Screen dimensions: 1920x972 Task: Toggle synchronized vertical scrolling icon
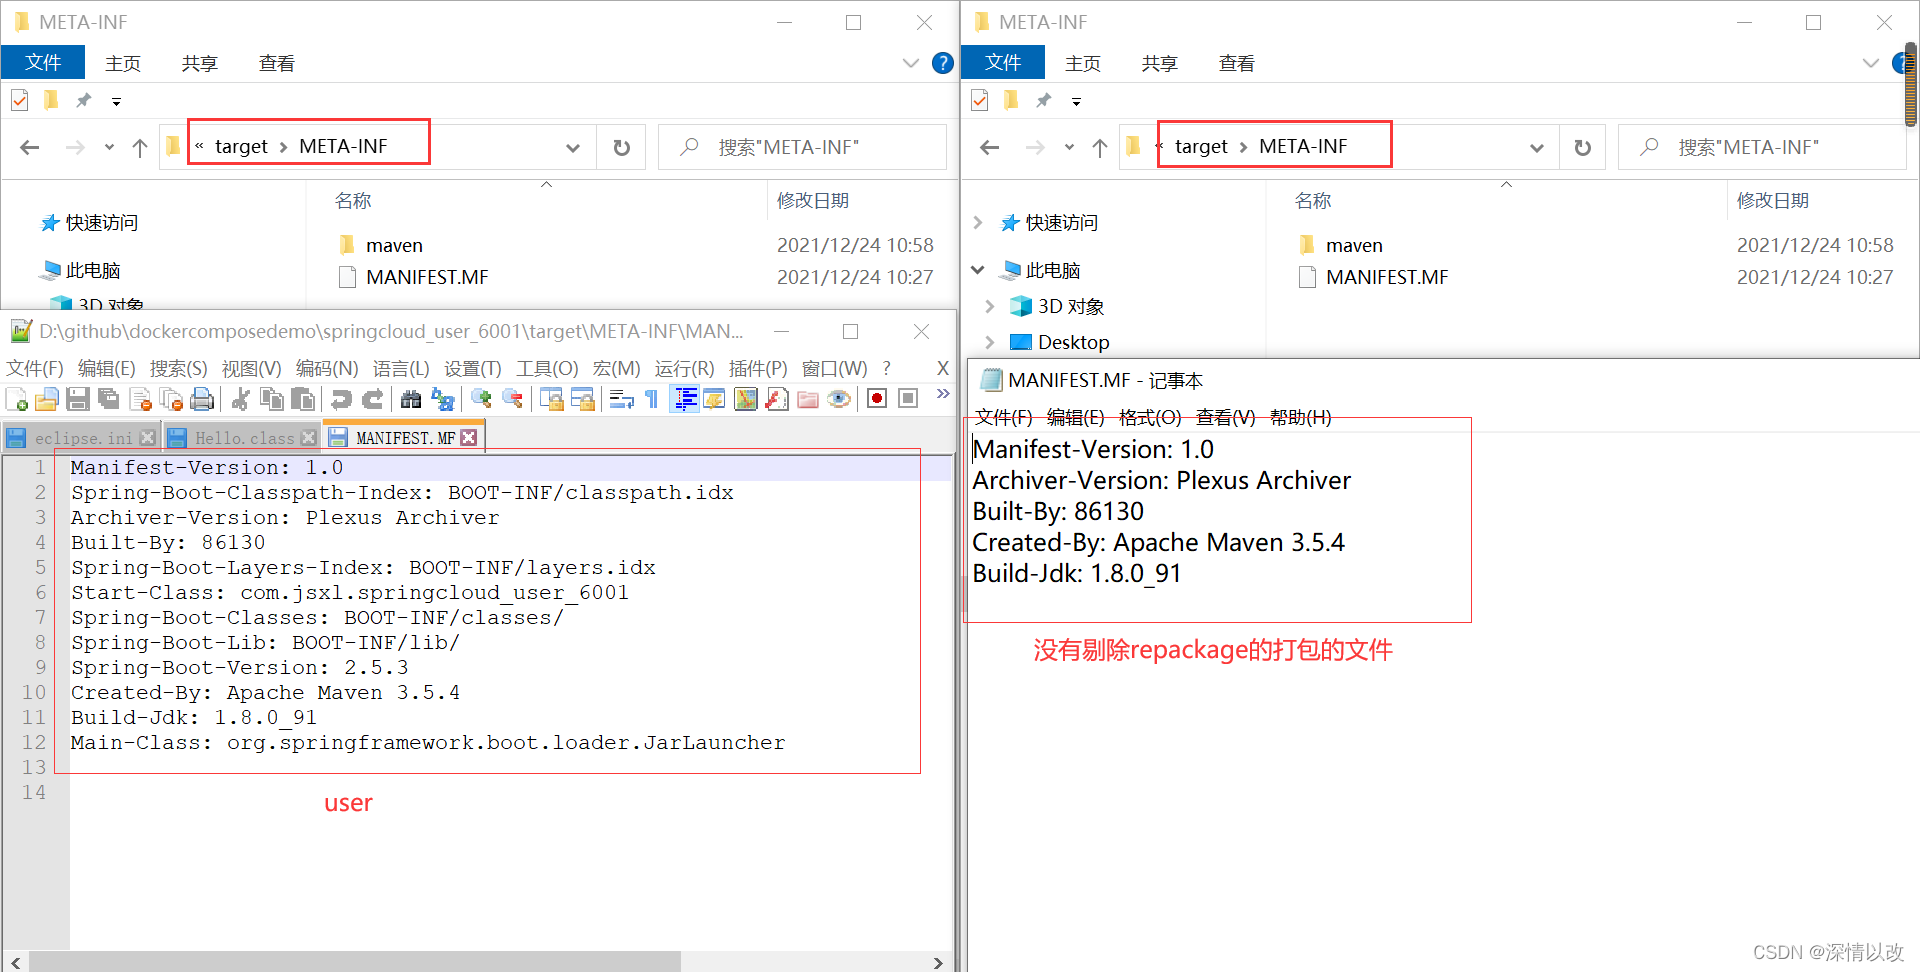pyautogui.click(x=551, y=400)
